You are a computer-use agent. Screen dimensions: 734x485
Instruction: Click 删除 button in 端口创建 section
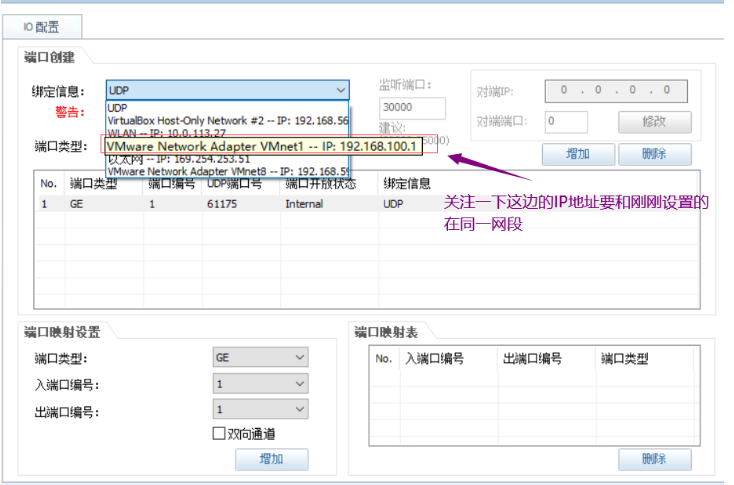pyautogui.click(x=655, y=154)
